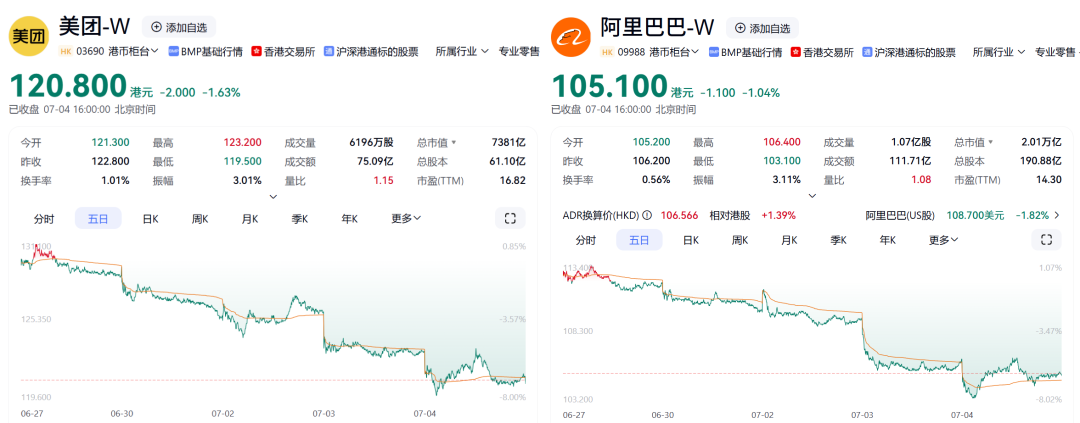Add Alibaba-W to the watchlist
The image size is (1080, 423).
pos(762,28)
